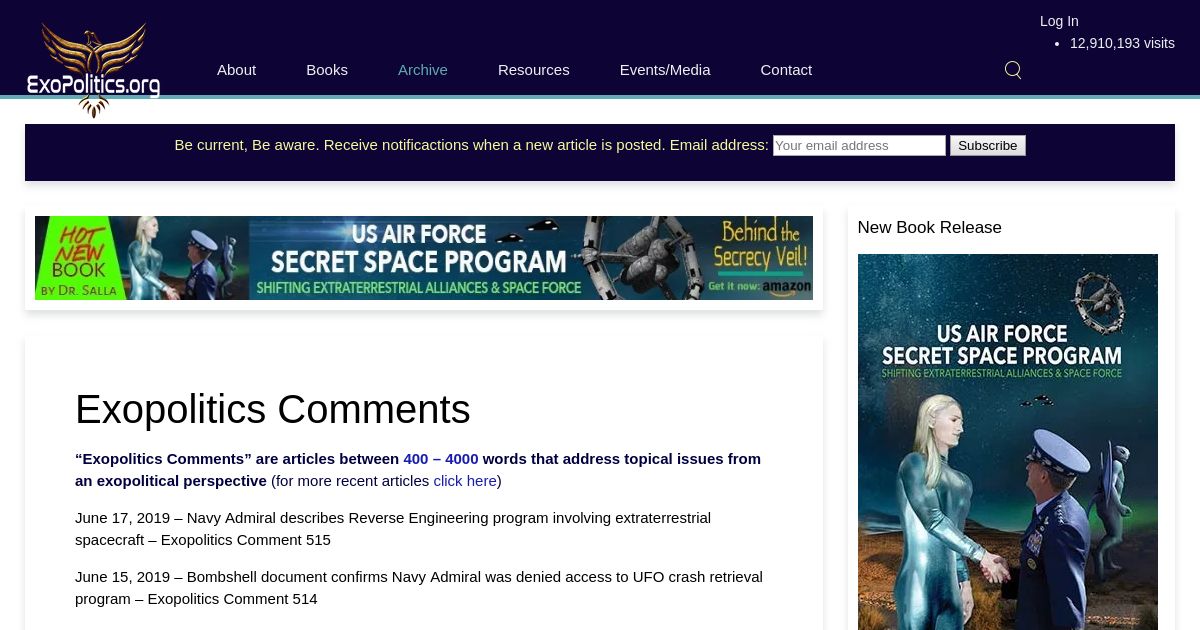This screenshot has height=630, width=1200.
Task: Open the Events/Media menu item
Action: coord(665,70)
